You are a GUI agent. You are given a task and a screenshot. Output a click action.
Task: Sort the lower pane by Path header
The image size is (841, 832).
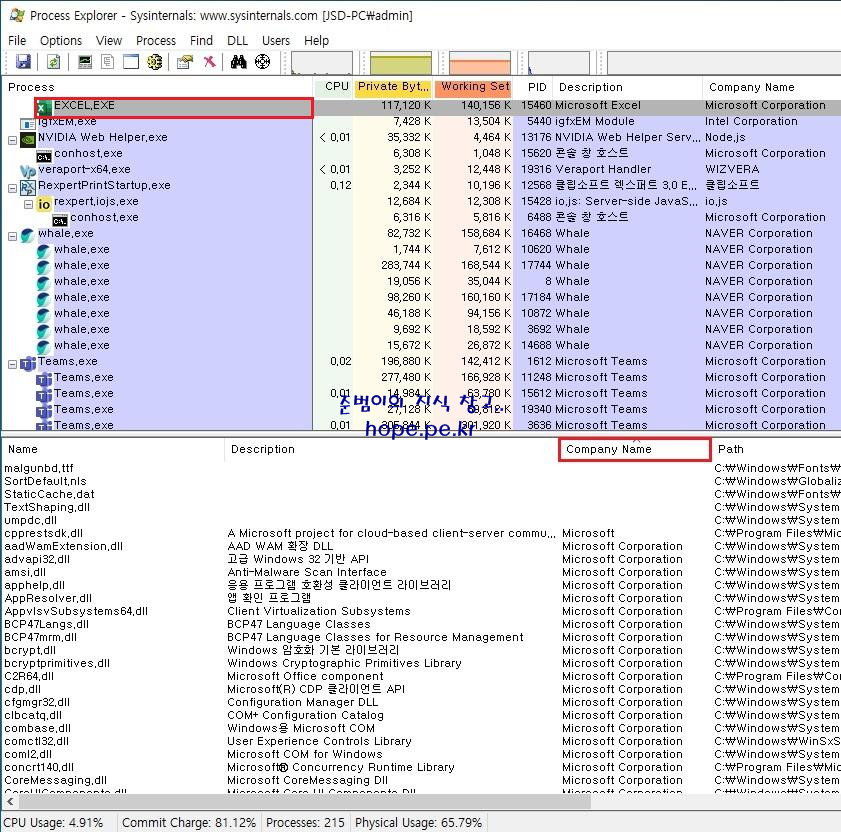click(x=776, y=450)
